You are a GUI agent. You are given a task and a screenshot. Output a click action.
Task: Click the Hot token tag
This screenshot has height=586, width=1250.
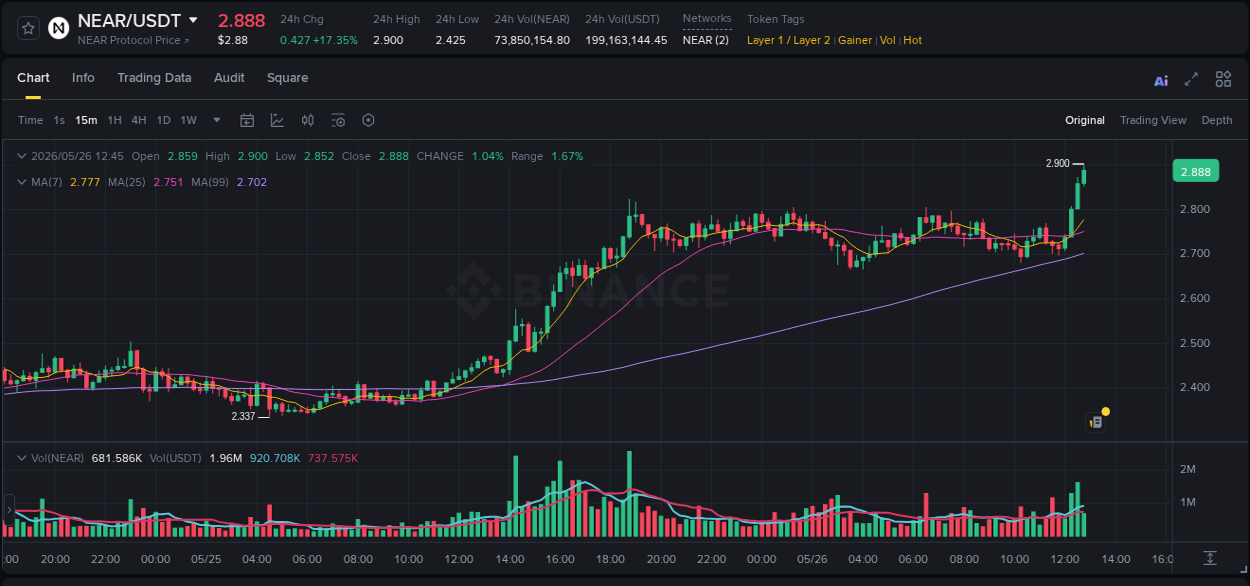point(913,40)
